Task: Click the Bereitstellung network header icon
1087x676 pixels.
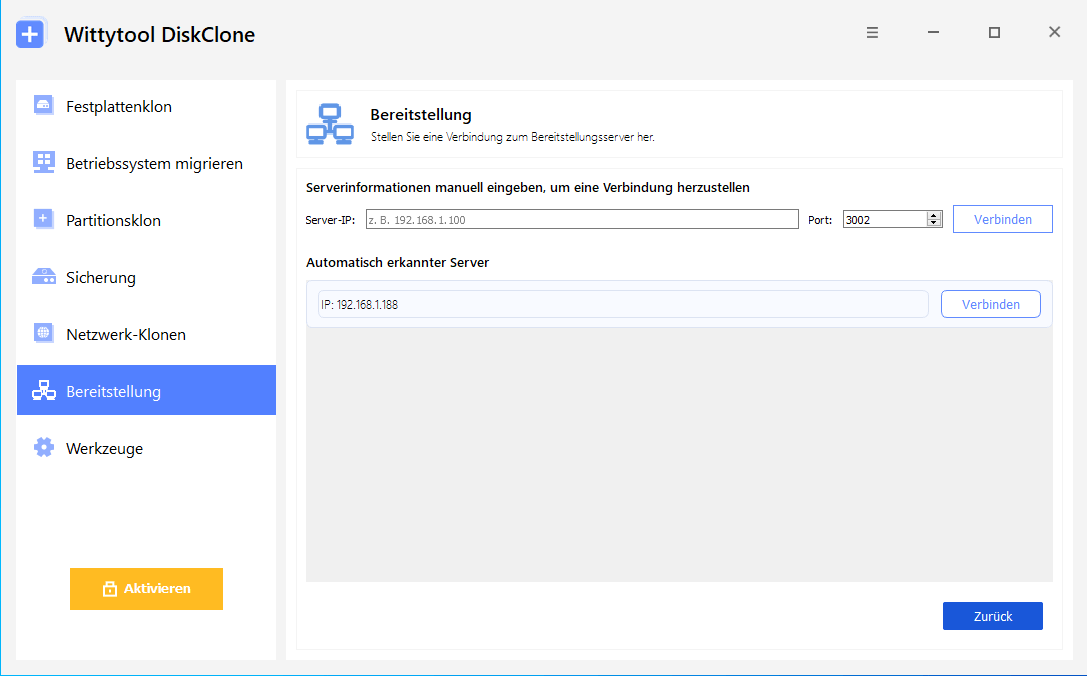Action: pyautogui.click(x=330, y=124)
